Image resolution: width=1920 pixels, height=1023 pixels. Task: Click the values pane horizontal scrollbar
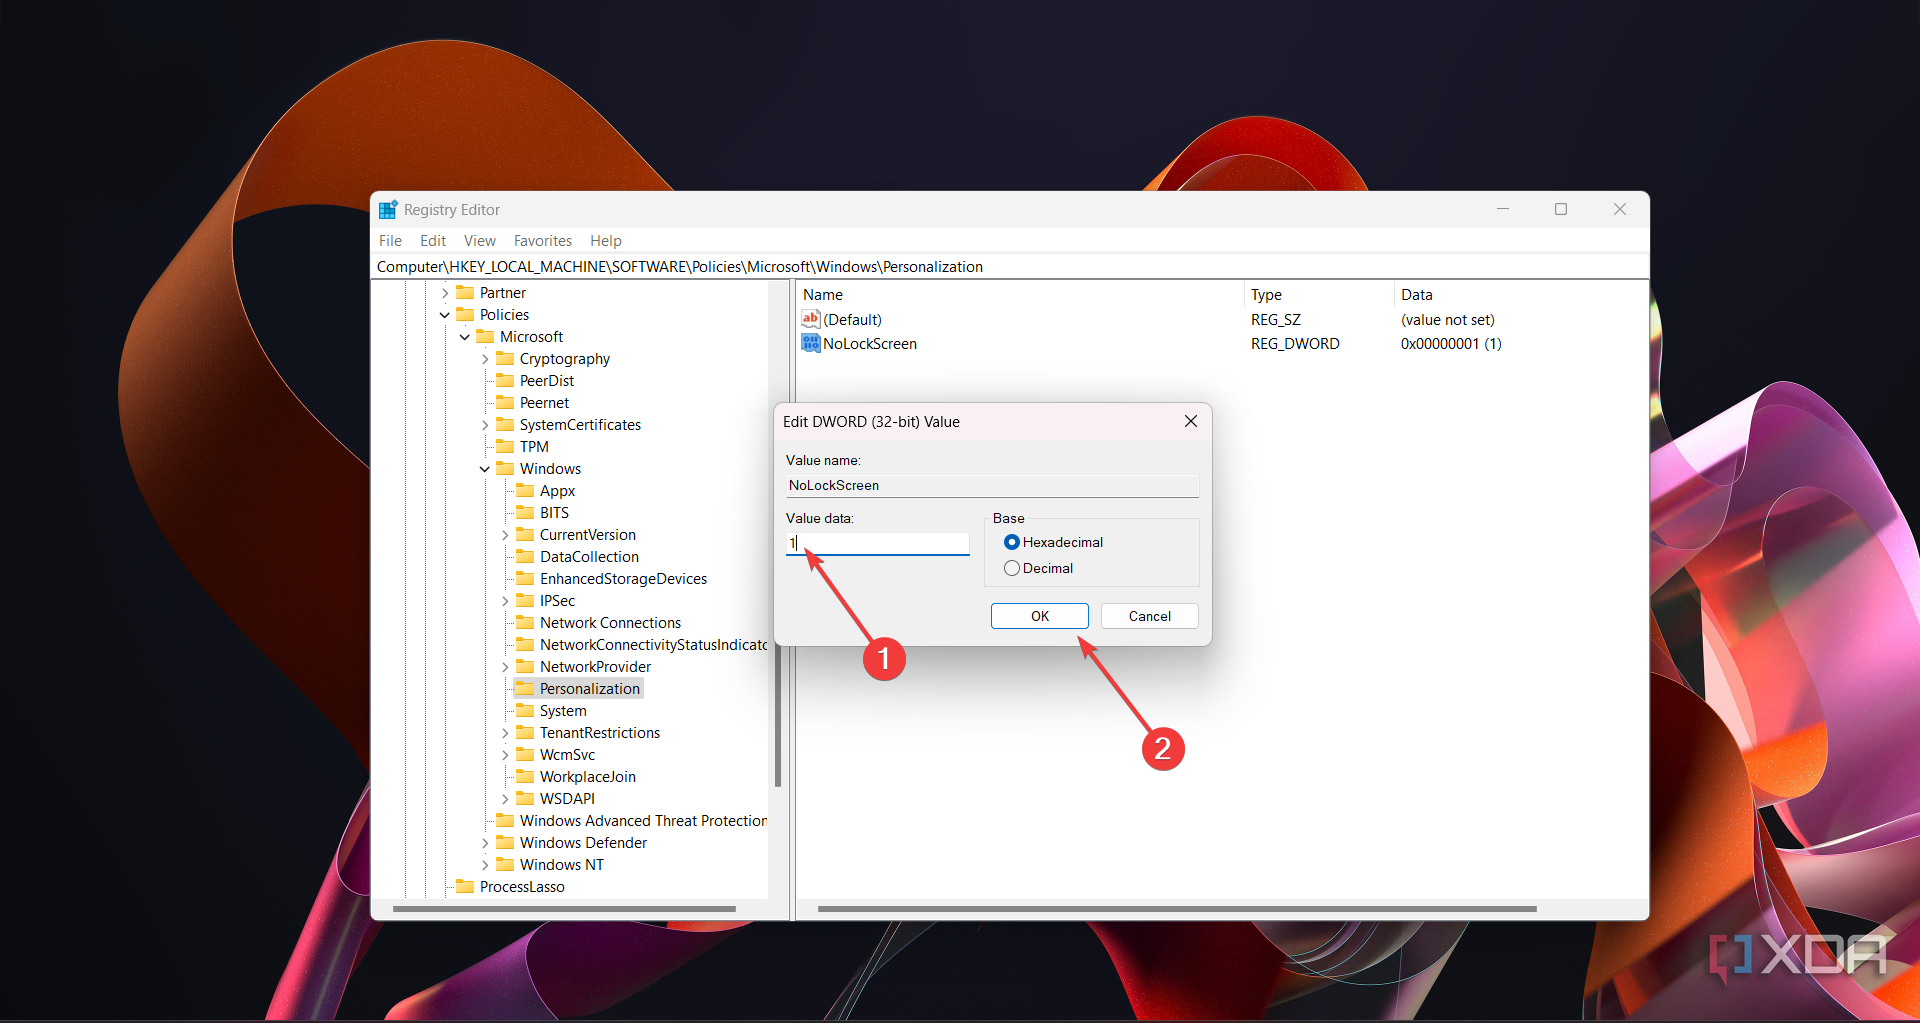click(x=1177, y=909)
